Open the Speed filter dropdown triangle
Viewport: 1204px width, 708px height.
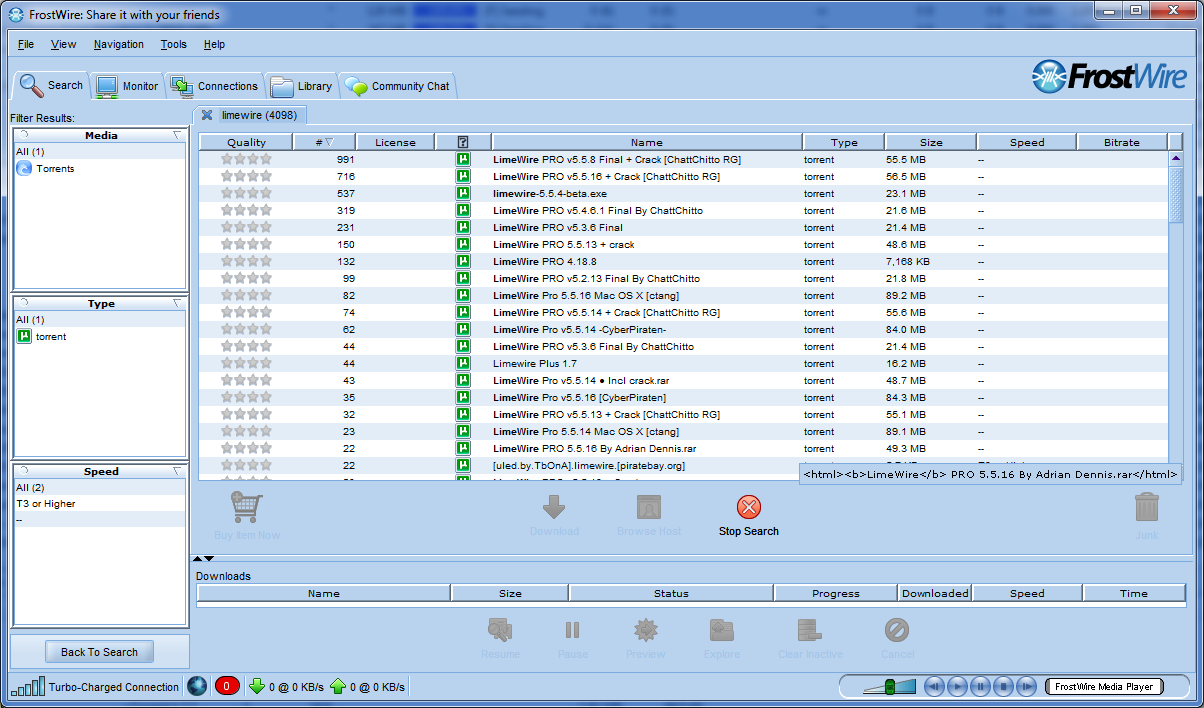click(177, 470)
